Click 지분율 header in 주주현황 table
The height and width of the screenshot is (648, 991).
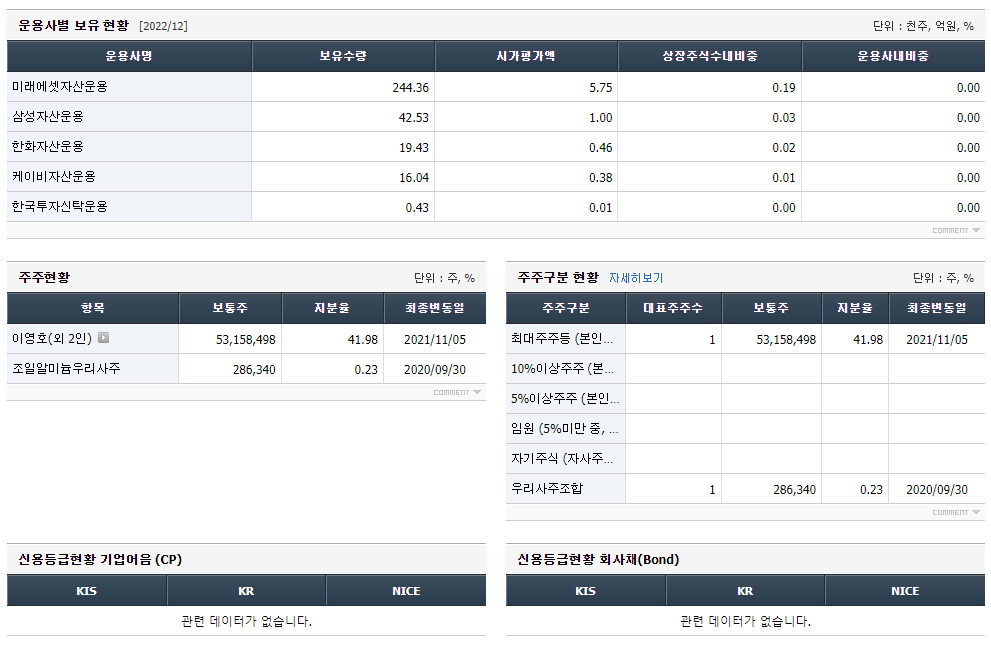point(332,308)
